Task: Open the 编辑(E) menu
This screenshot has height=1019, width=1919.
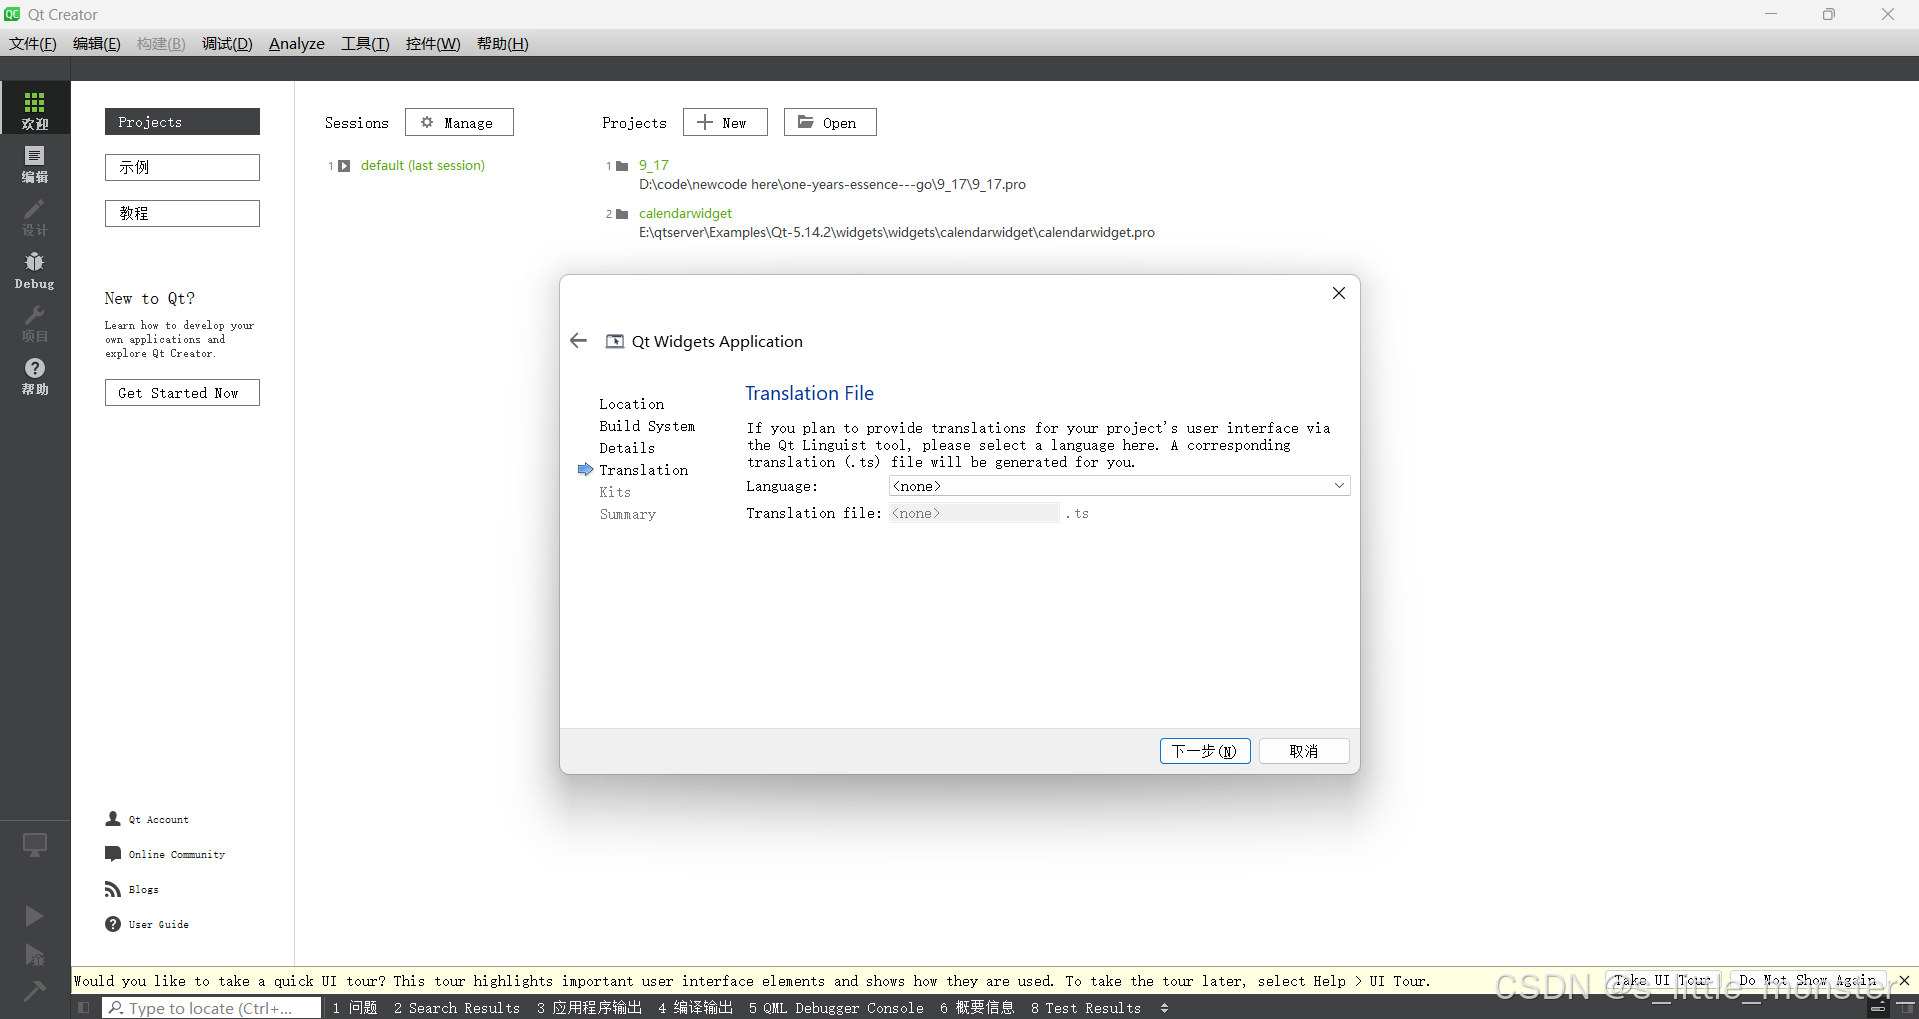Action: click(97, 43)
